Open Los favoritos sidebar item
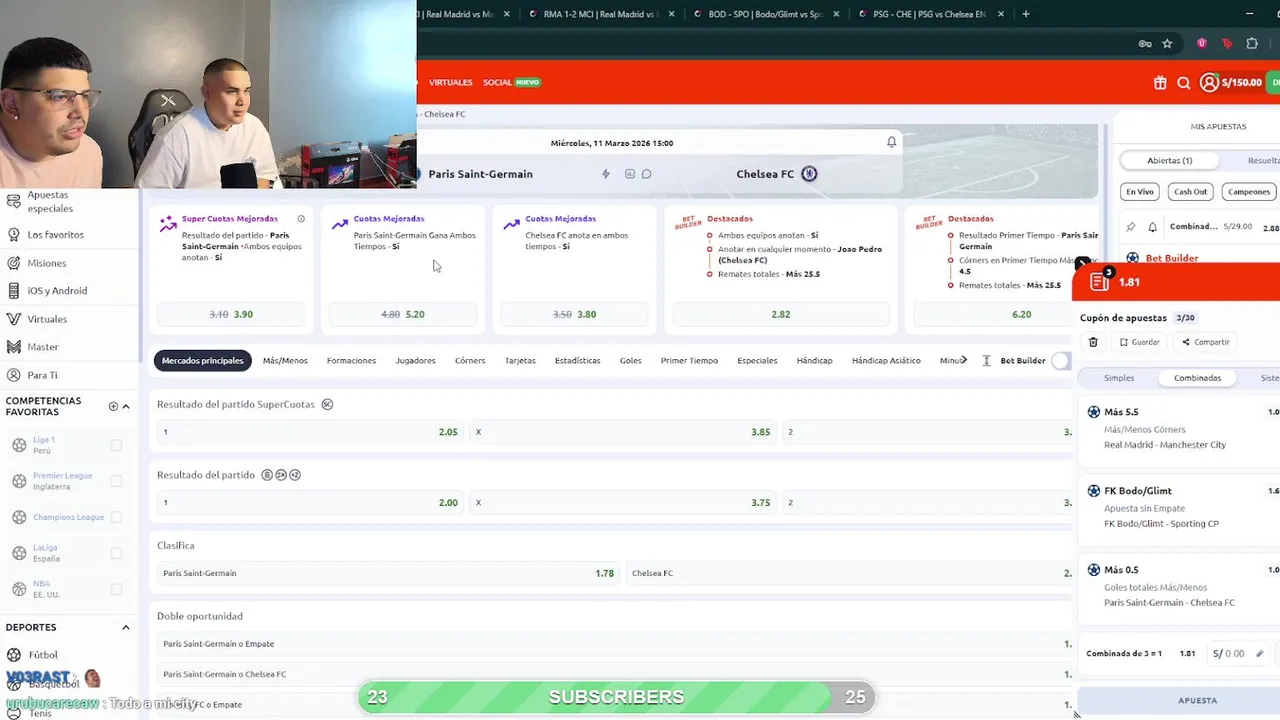Image resolution: width=1280 pixels, height=720 pixels. coord(55,235)
